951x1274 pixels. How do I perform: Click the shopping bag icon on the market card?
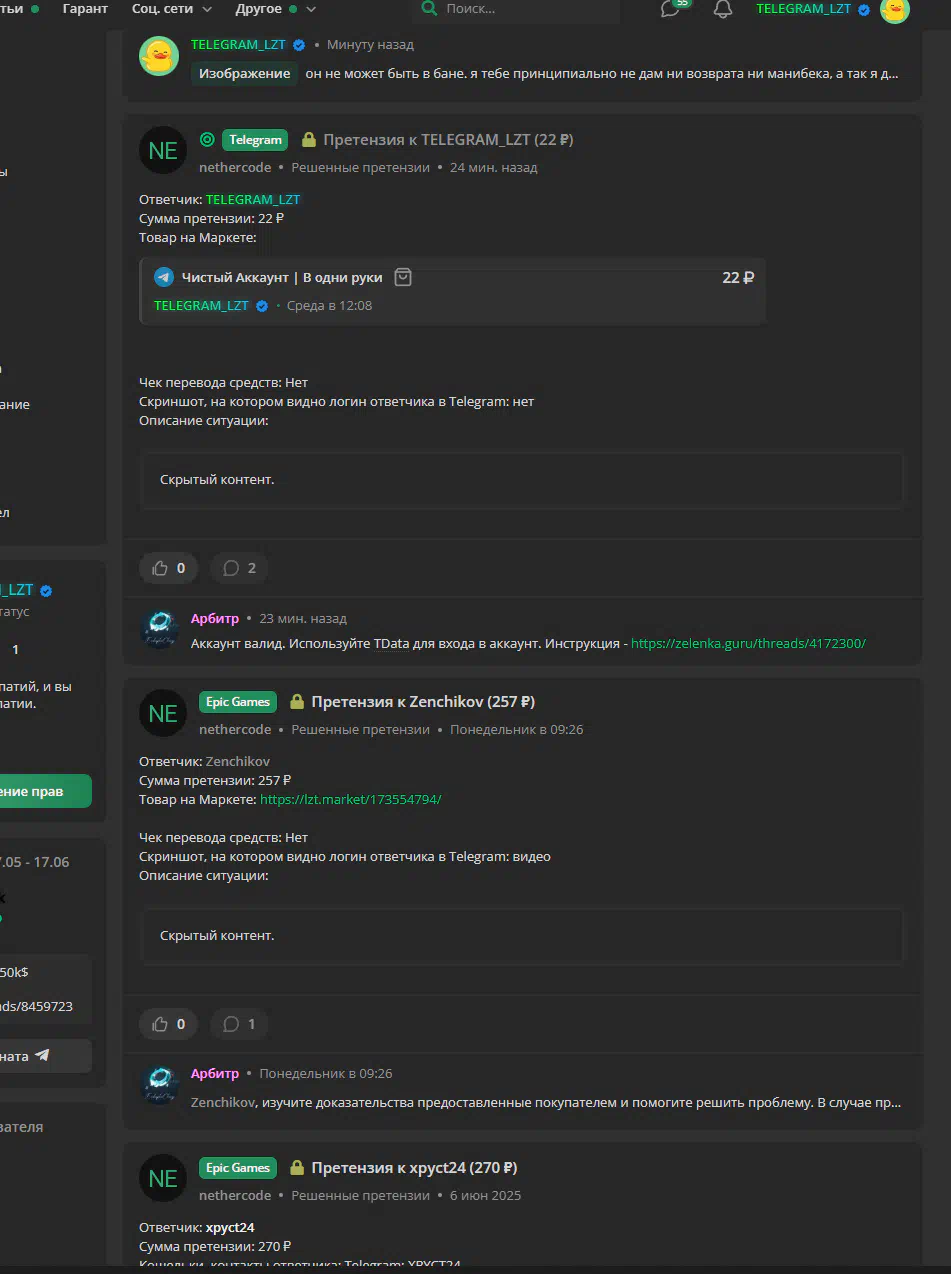402,277
